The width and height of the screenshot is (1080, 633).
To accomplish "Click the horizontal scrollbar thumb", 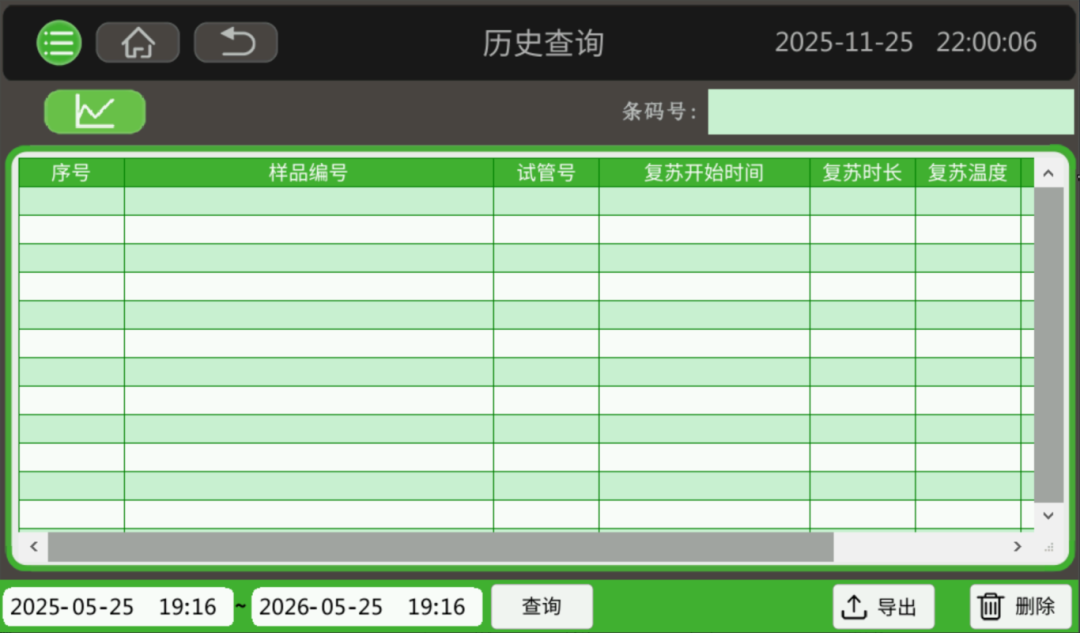I will (x=440, y=547).
